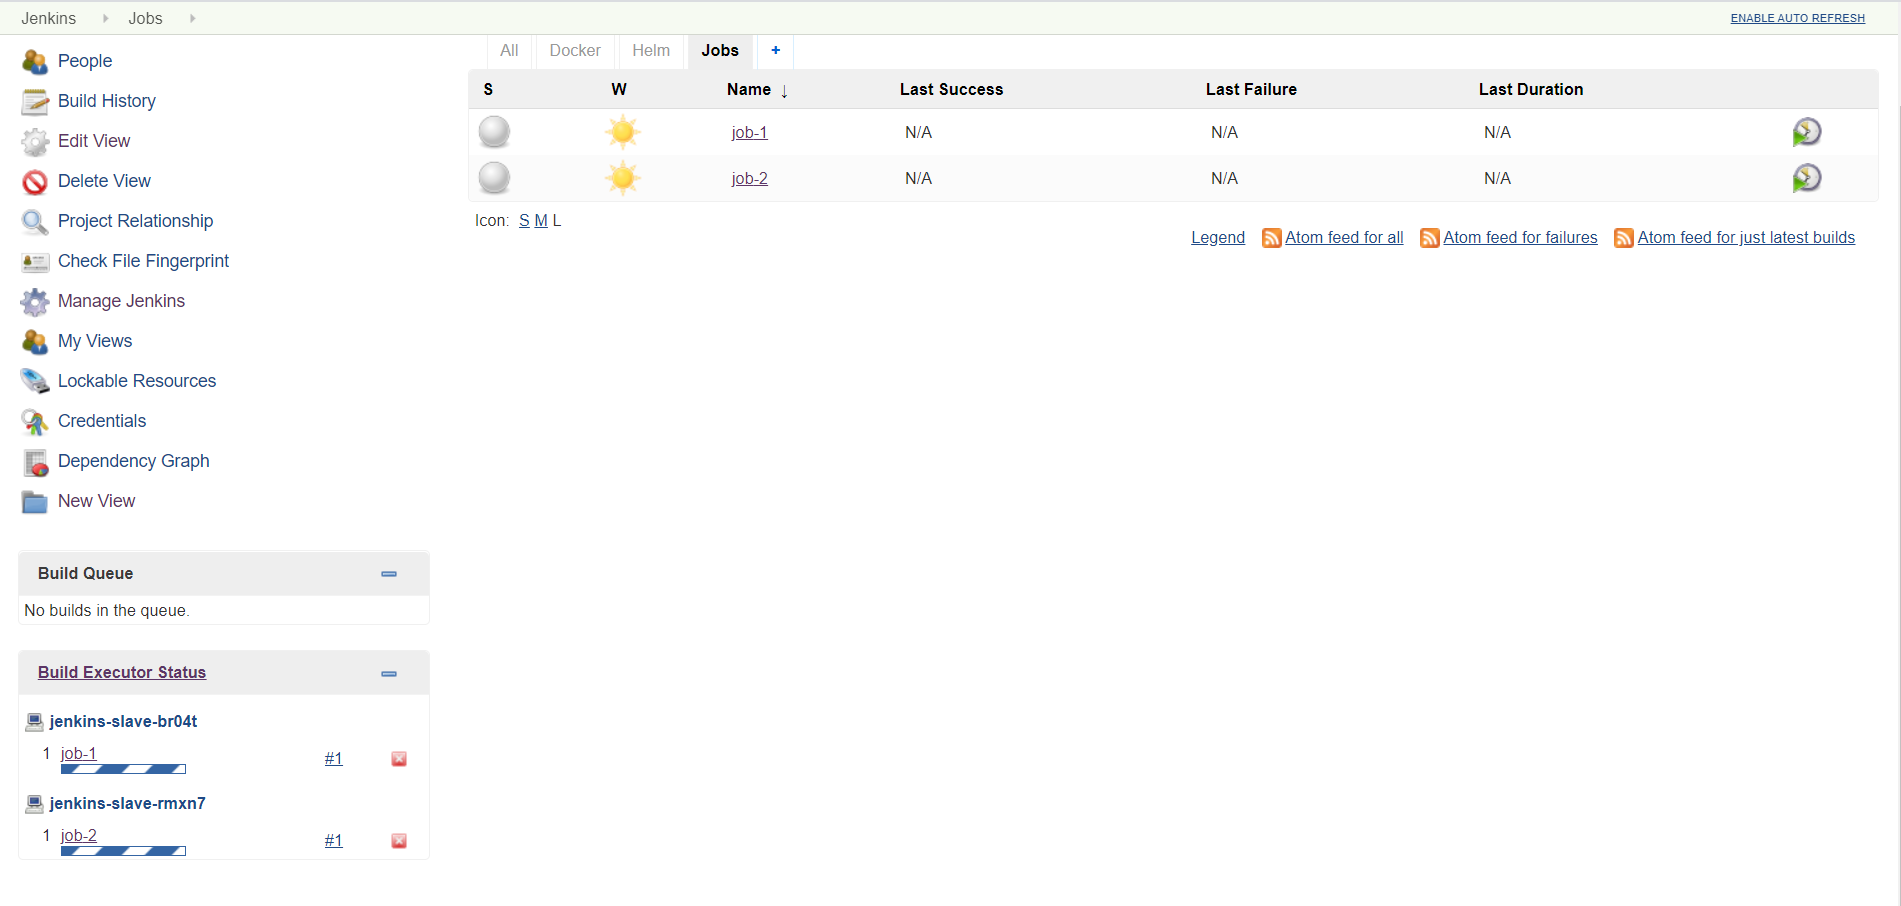Click the sunny weather icon for job-1
The height and width of the screenshot is (906, 1901).
click(x=622, y=132)
